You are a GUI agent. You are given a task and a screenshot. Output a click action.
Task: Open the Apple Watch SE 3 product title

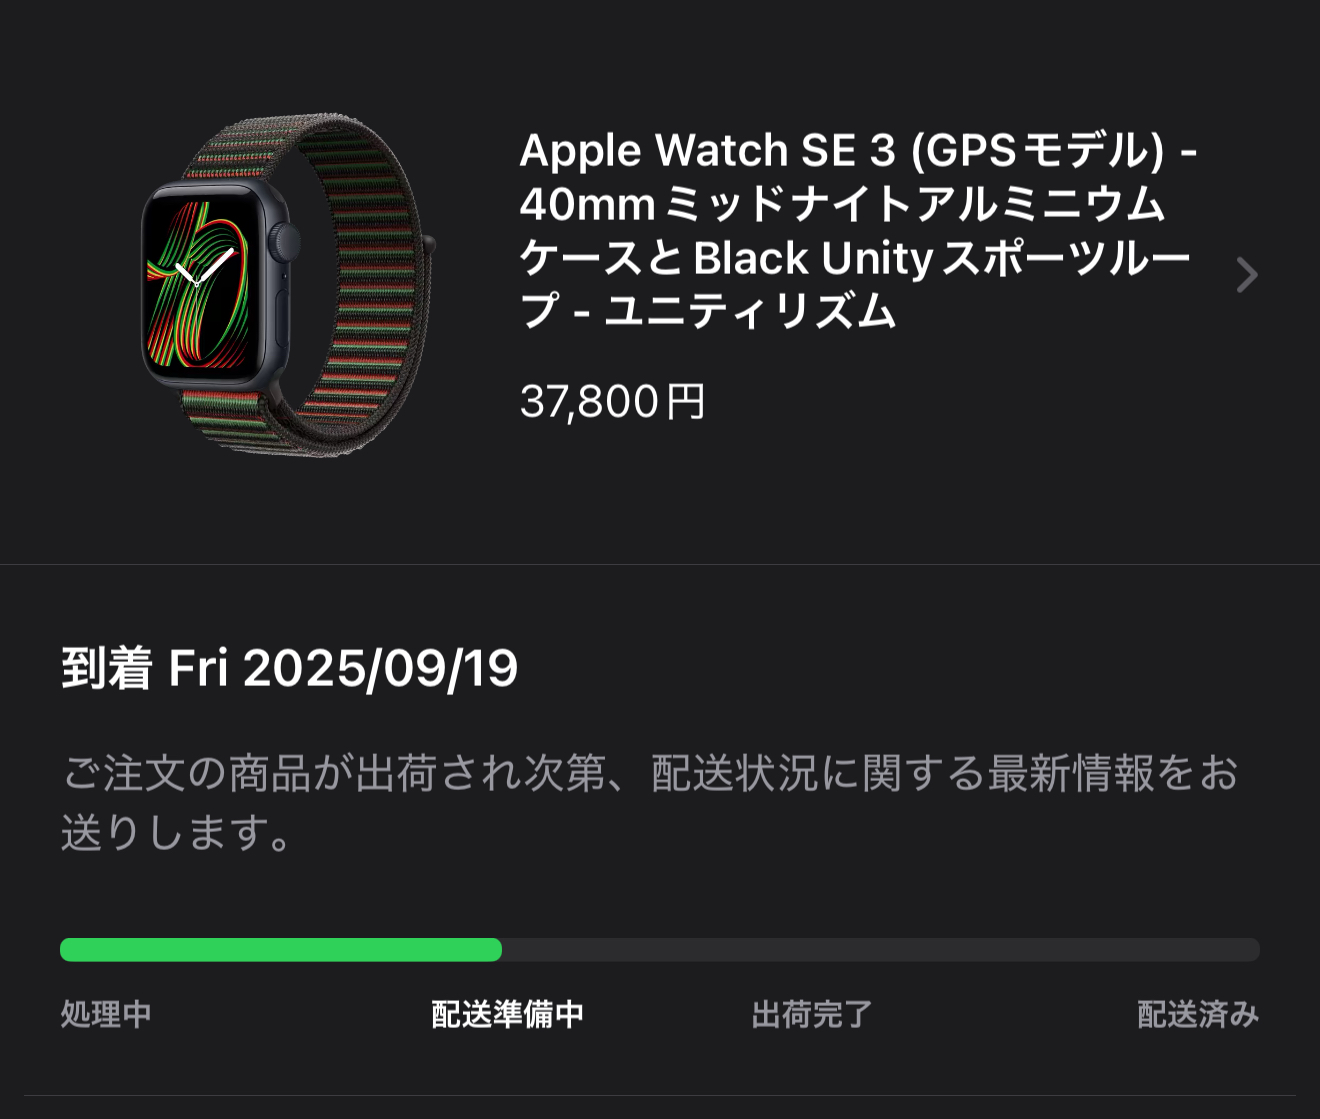[858, 231]
